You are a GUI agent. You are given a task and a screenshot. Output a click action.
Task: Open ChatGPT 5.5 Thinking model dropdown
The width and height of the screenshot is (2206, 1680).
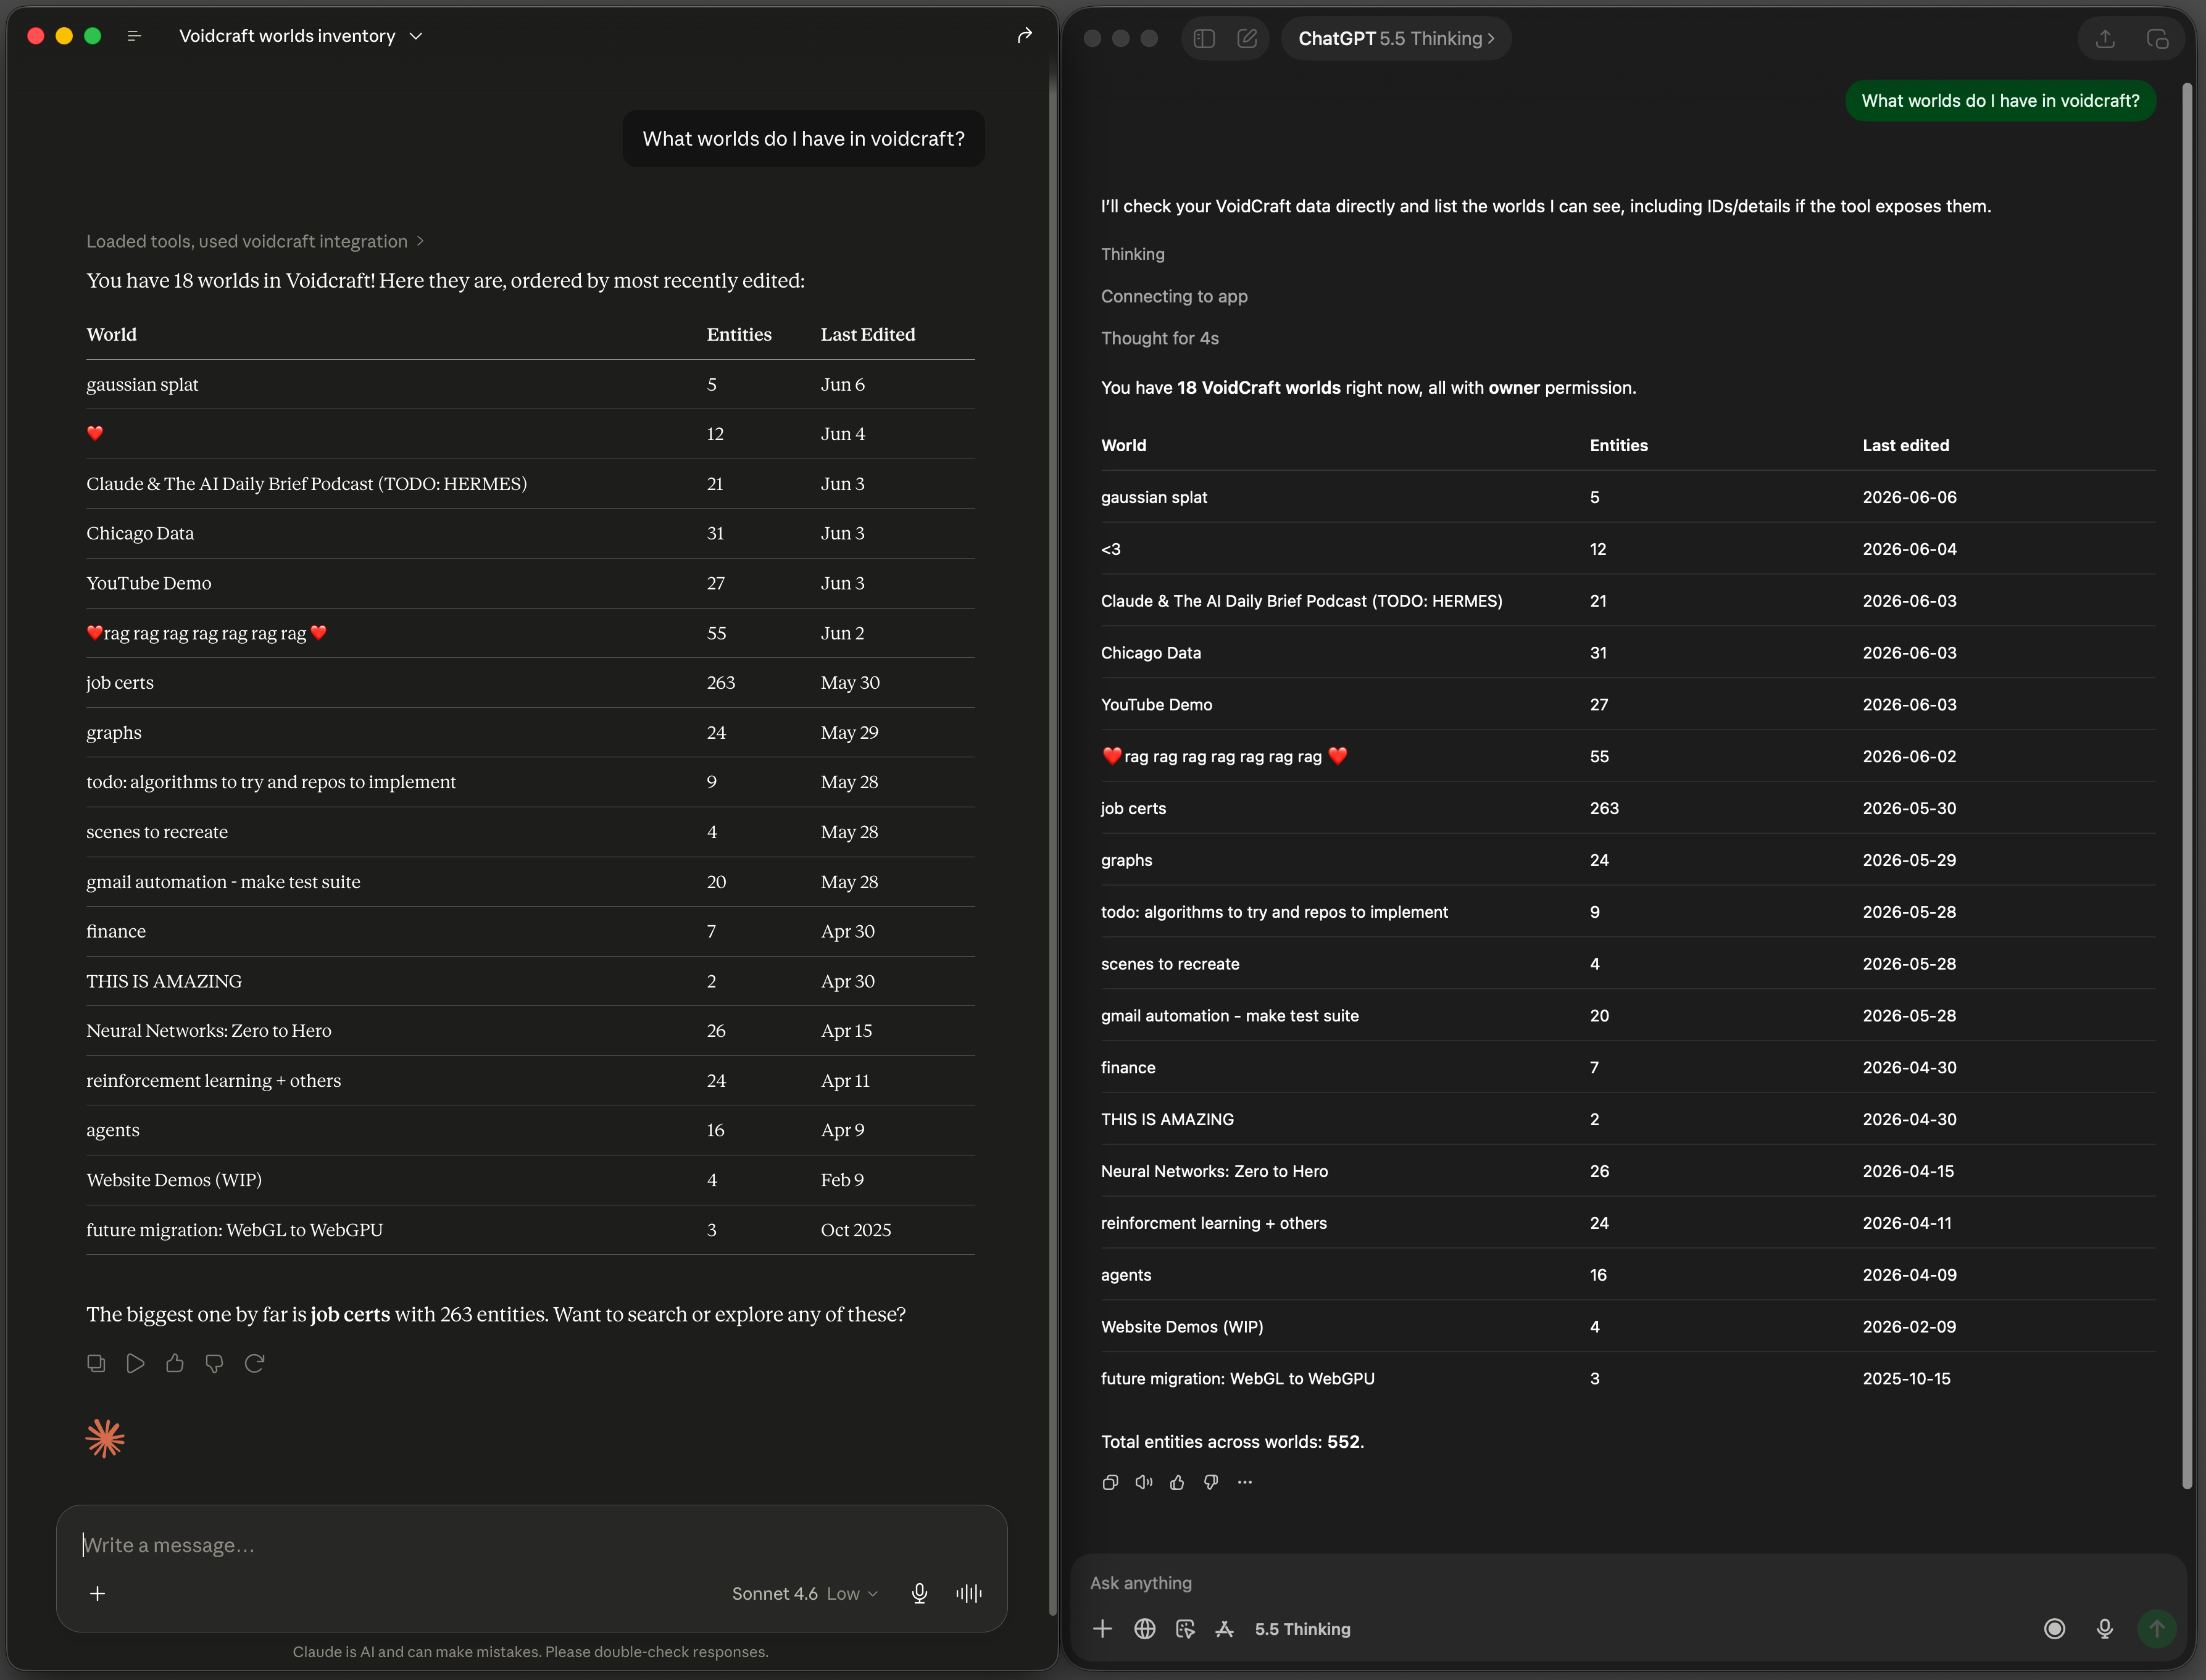(x=1396, y=38)
